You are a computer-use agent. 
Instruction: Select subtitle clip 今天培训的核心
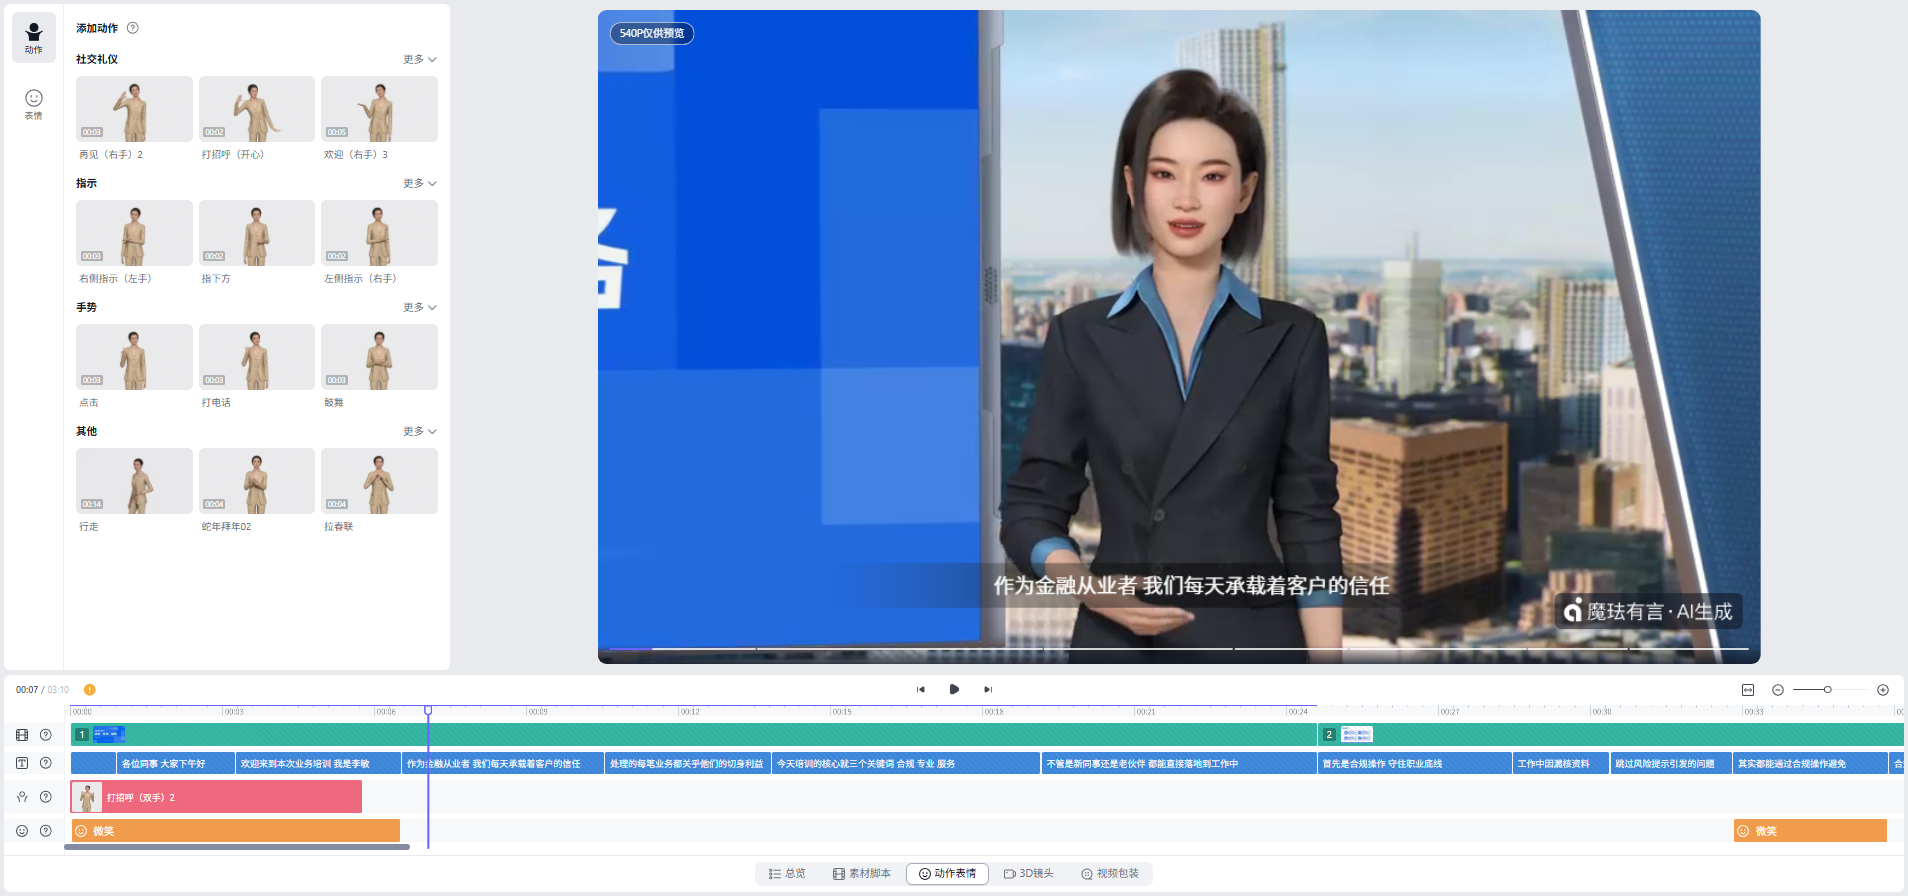[x=906, y=764]
